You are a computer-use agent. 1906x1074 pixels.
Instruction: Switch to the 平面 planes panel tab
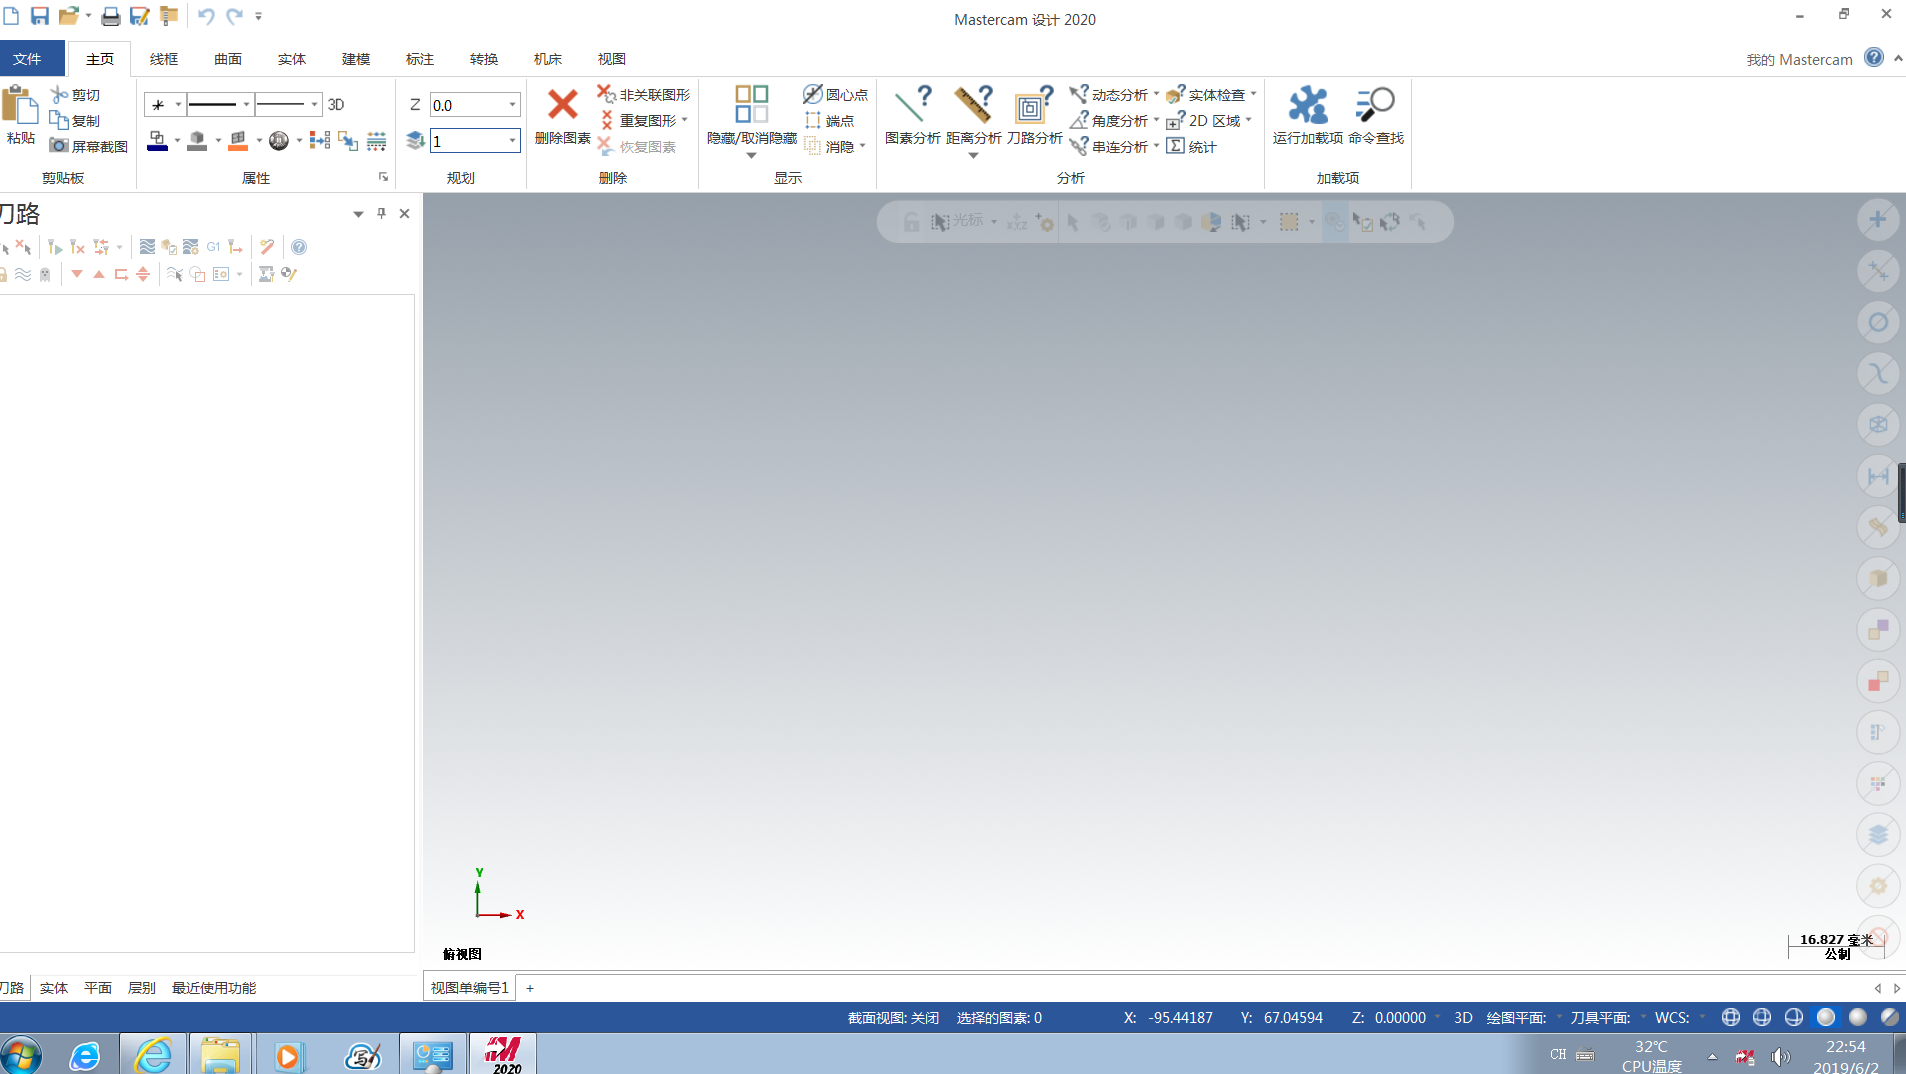coord(98,988)
